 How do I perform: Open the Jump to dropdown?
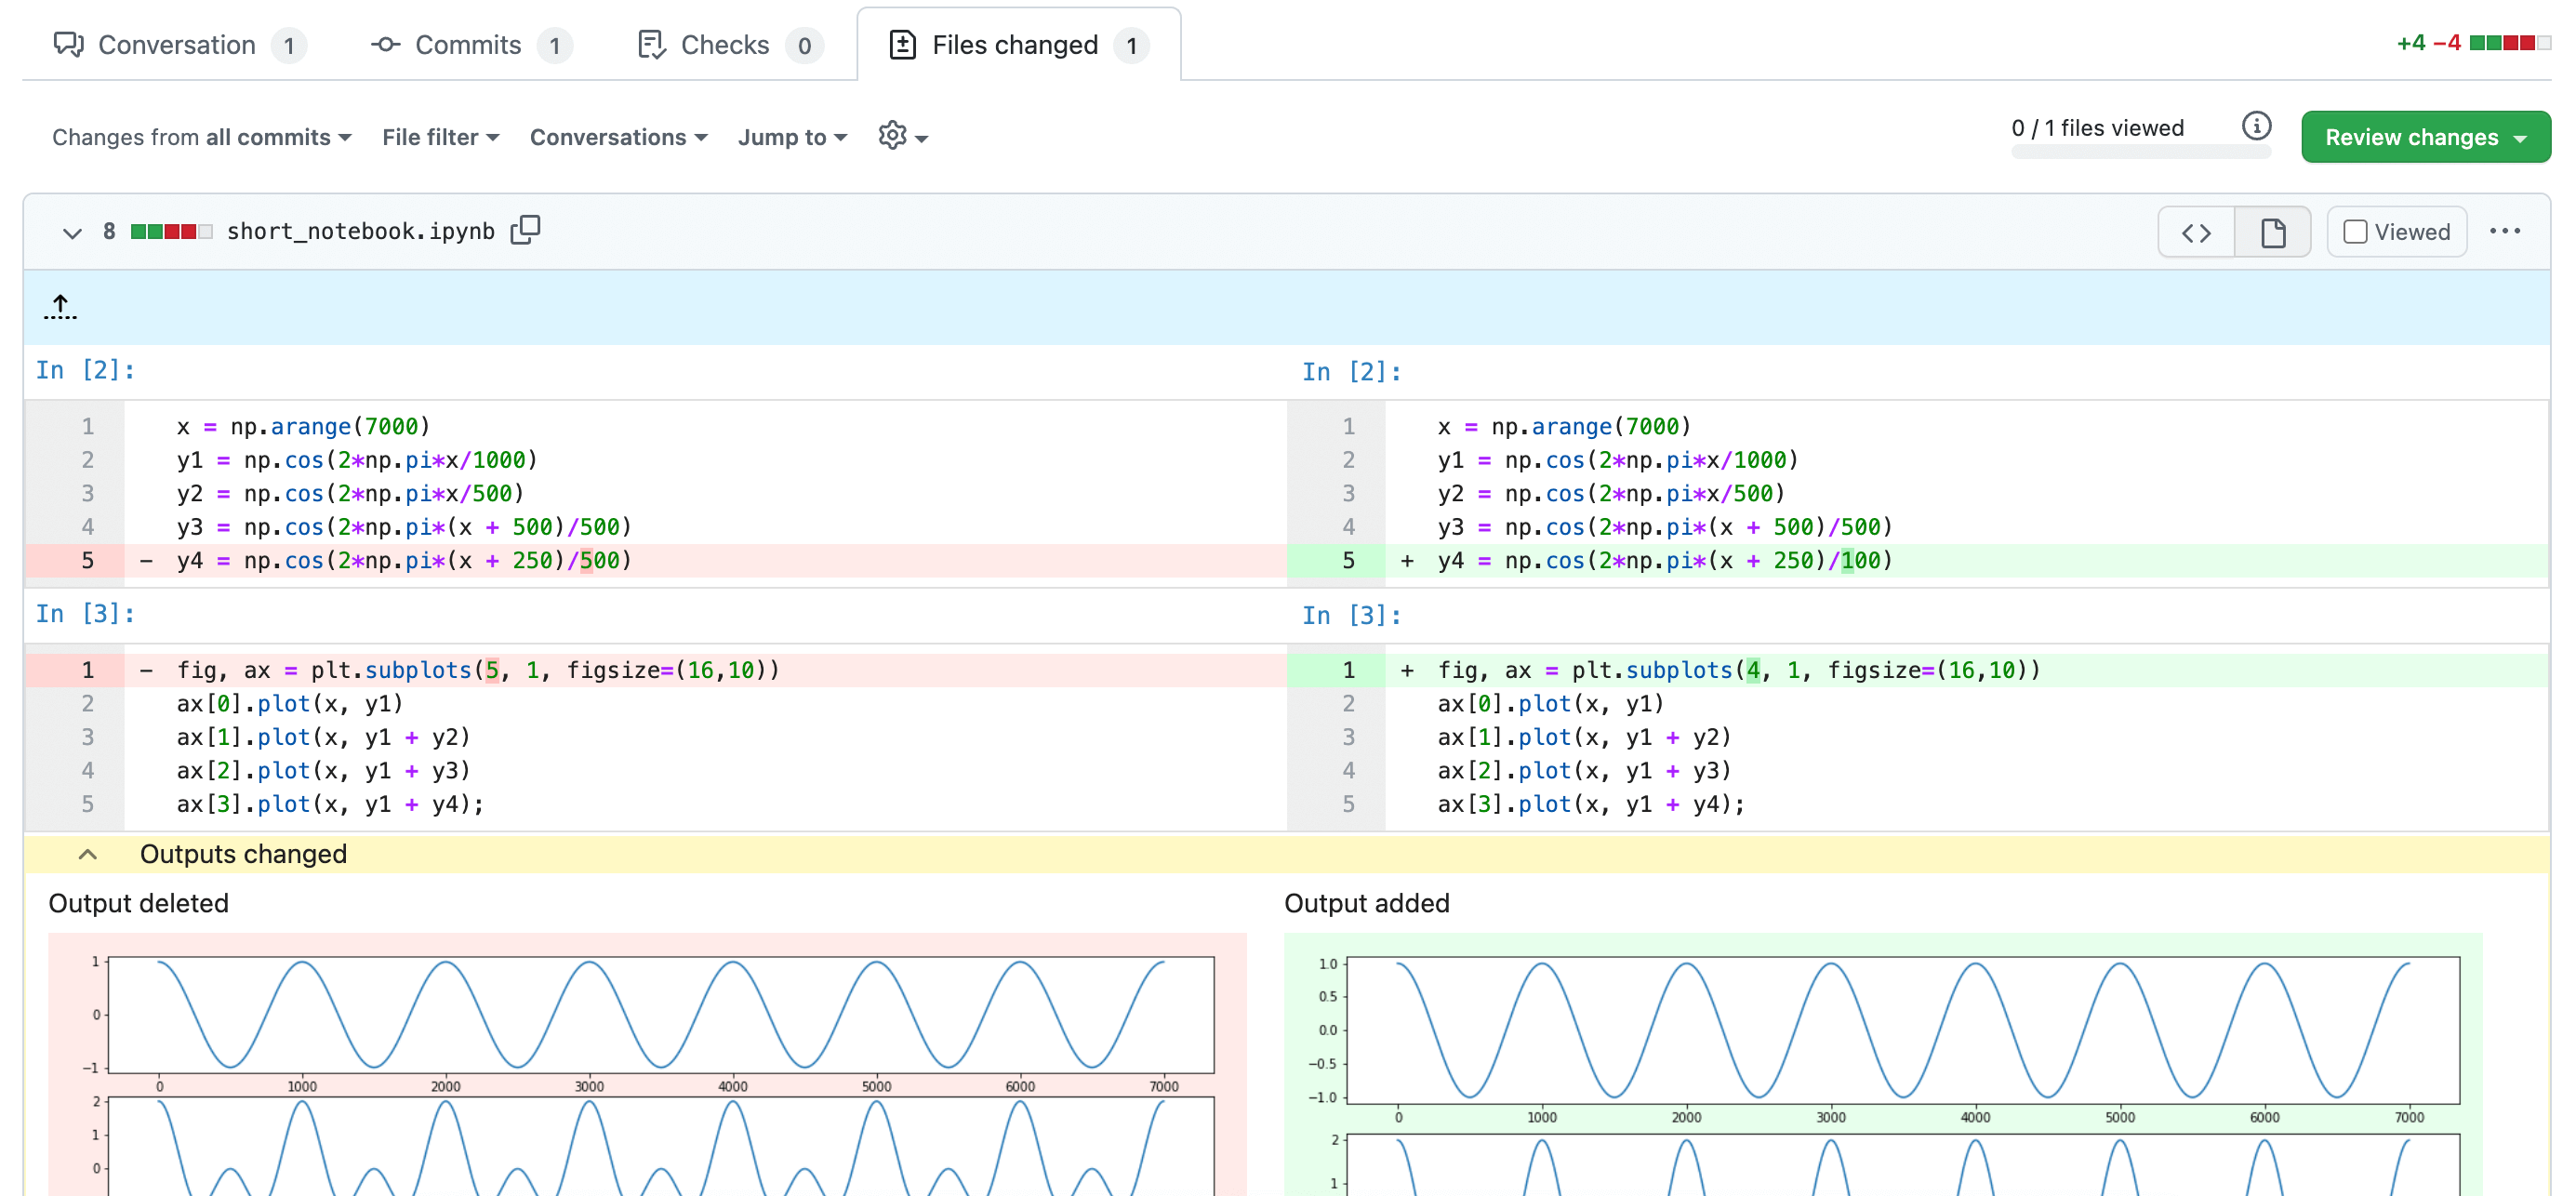791,137
